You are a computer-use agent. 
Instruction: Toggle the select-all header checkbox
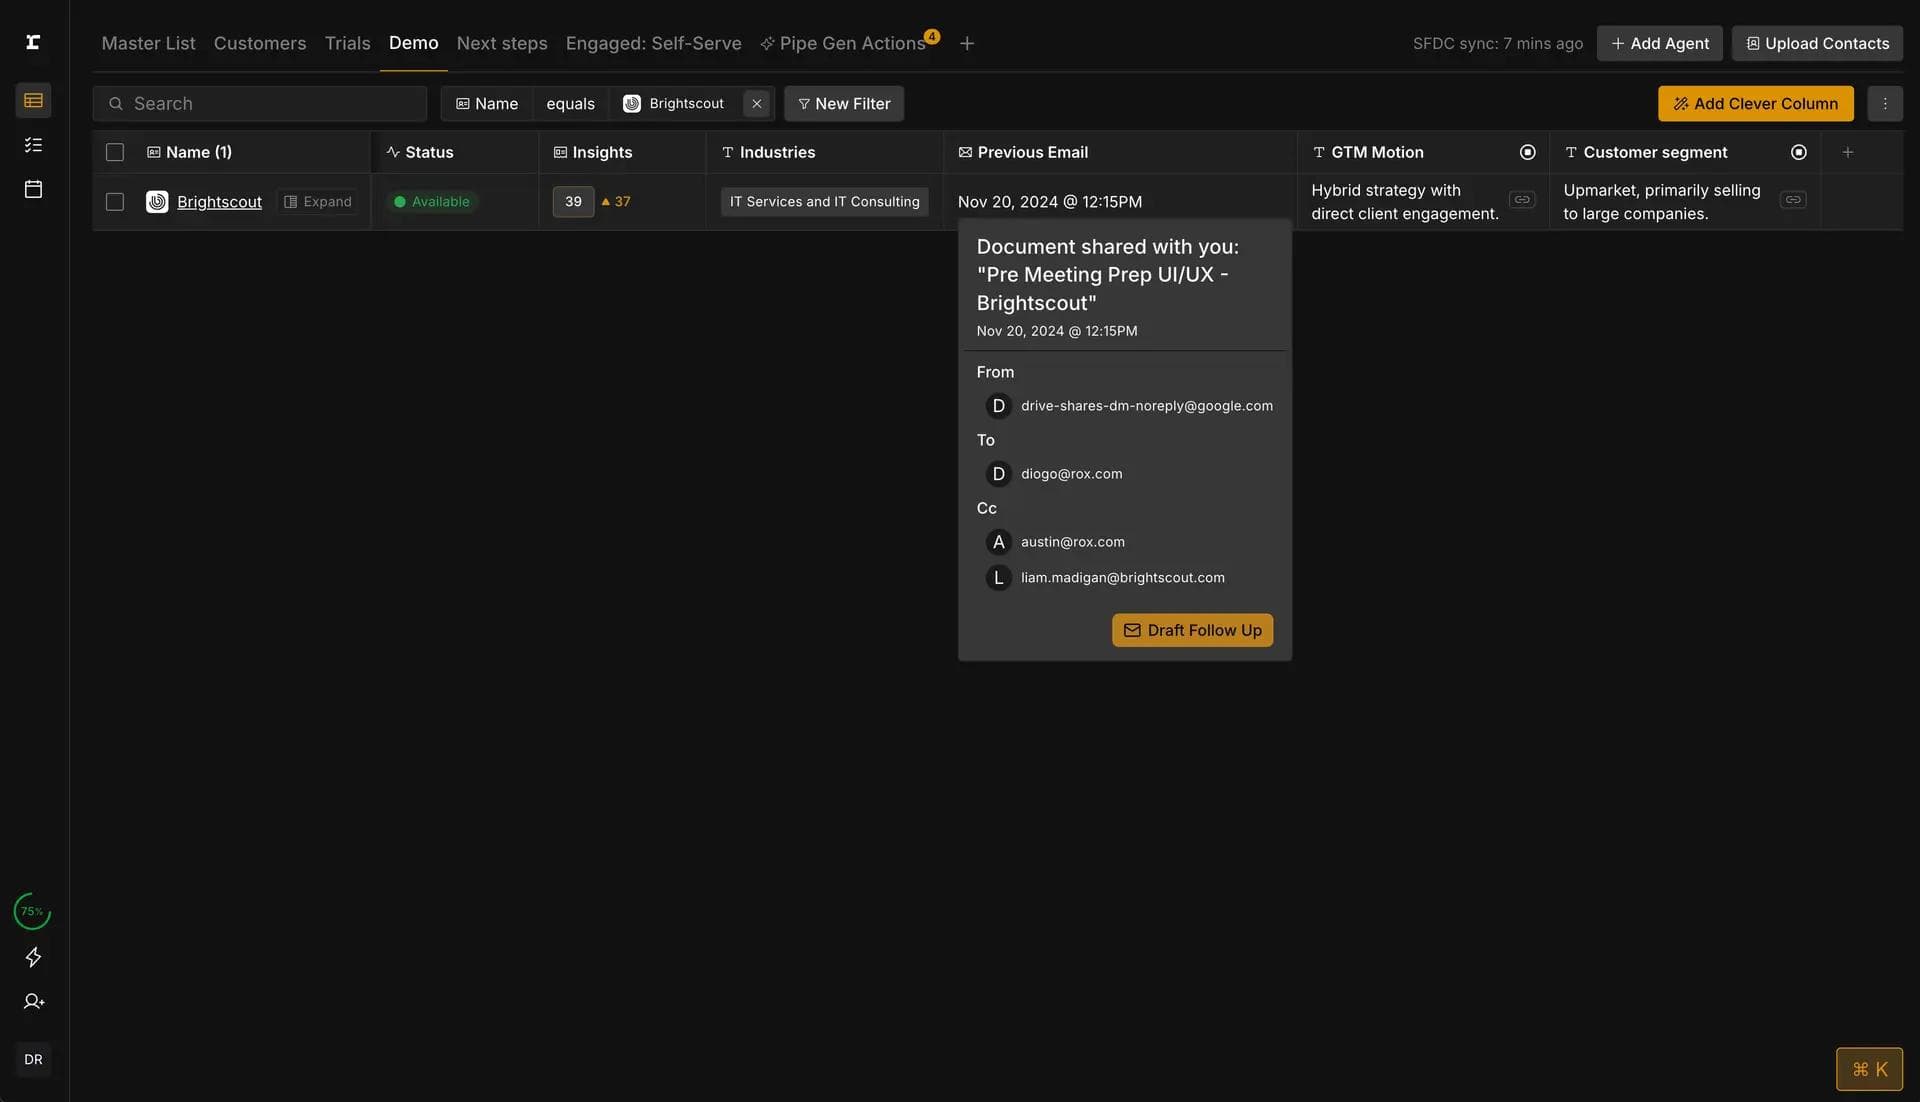(115, 152)
